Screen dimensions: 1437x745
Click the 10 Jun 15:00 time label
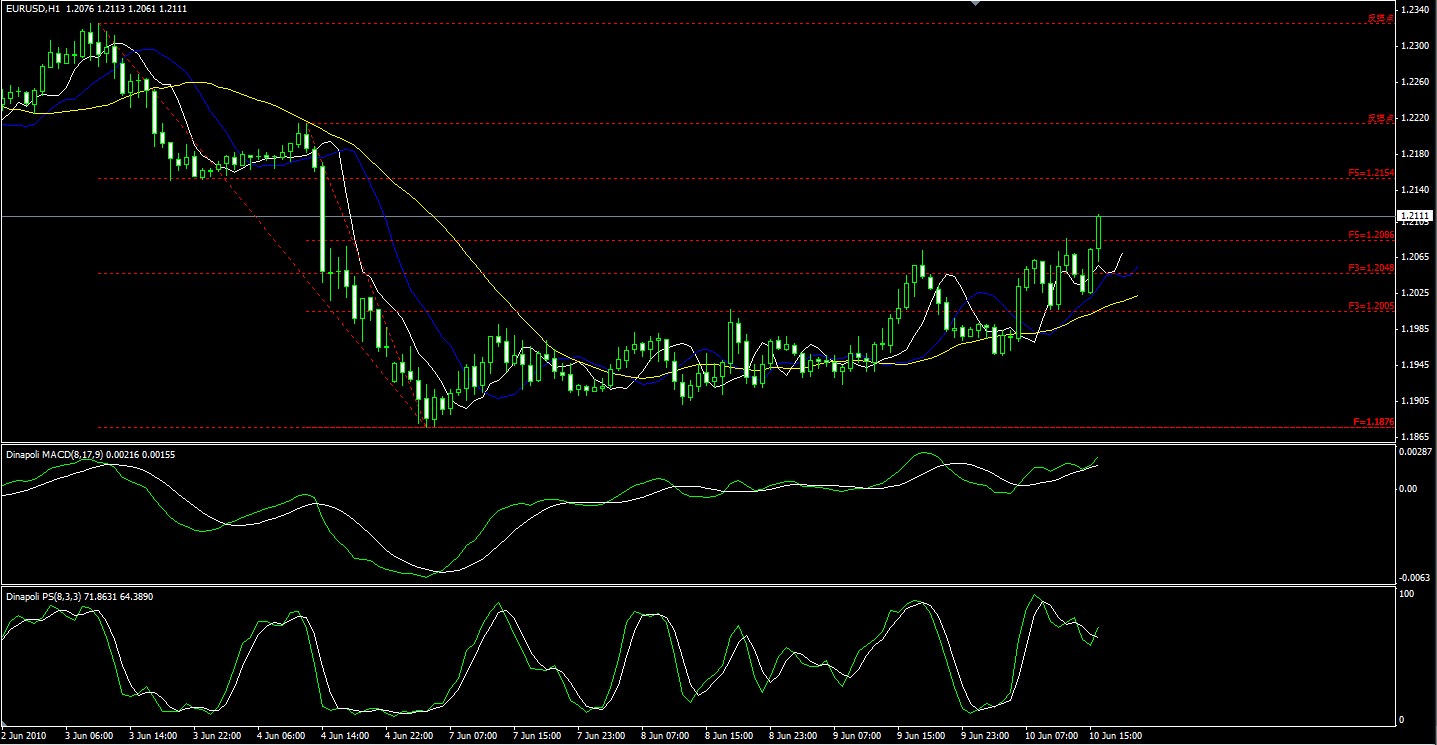pyautogui.click(x=1116, y=735)
